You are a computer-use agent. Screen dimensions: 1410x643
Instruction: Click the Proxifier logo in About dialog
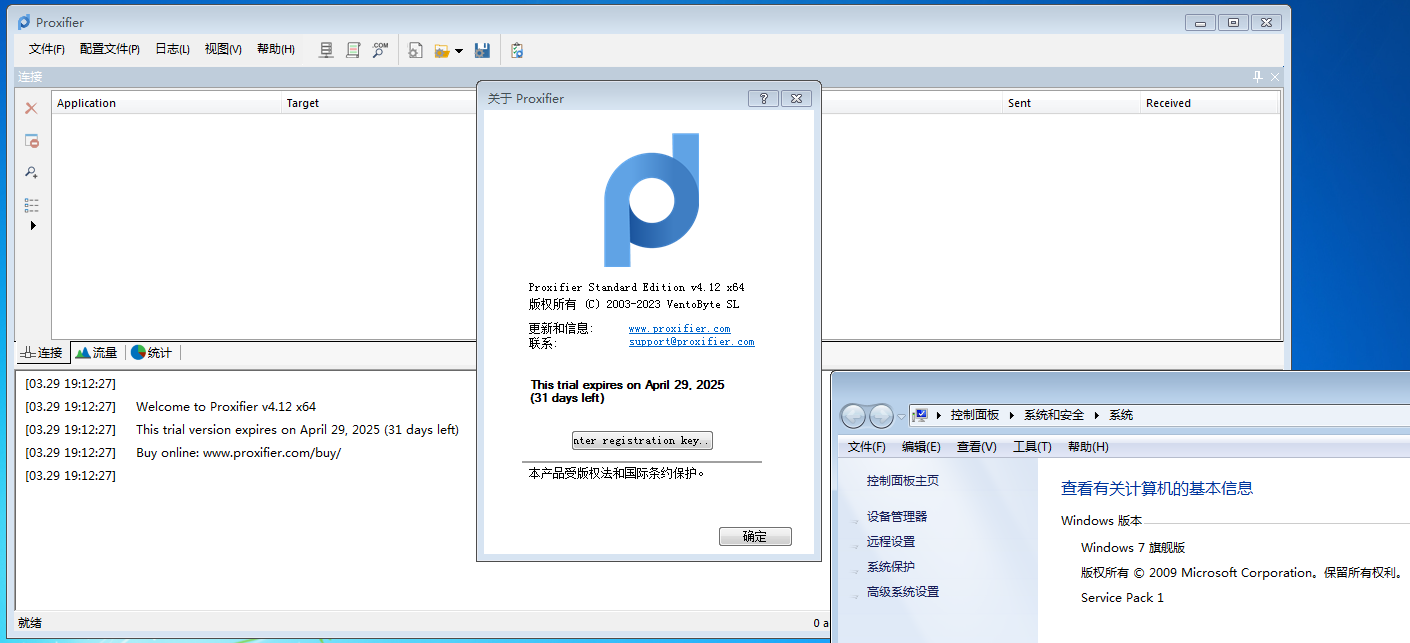point(651,200)
